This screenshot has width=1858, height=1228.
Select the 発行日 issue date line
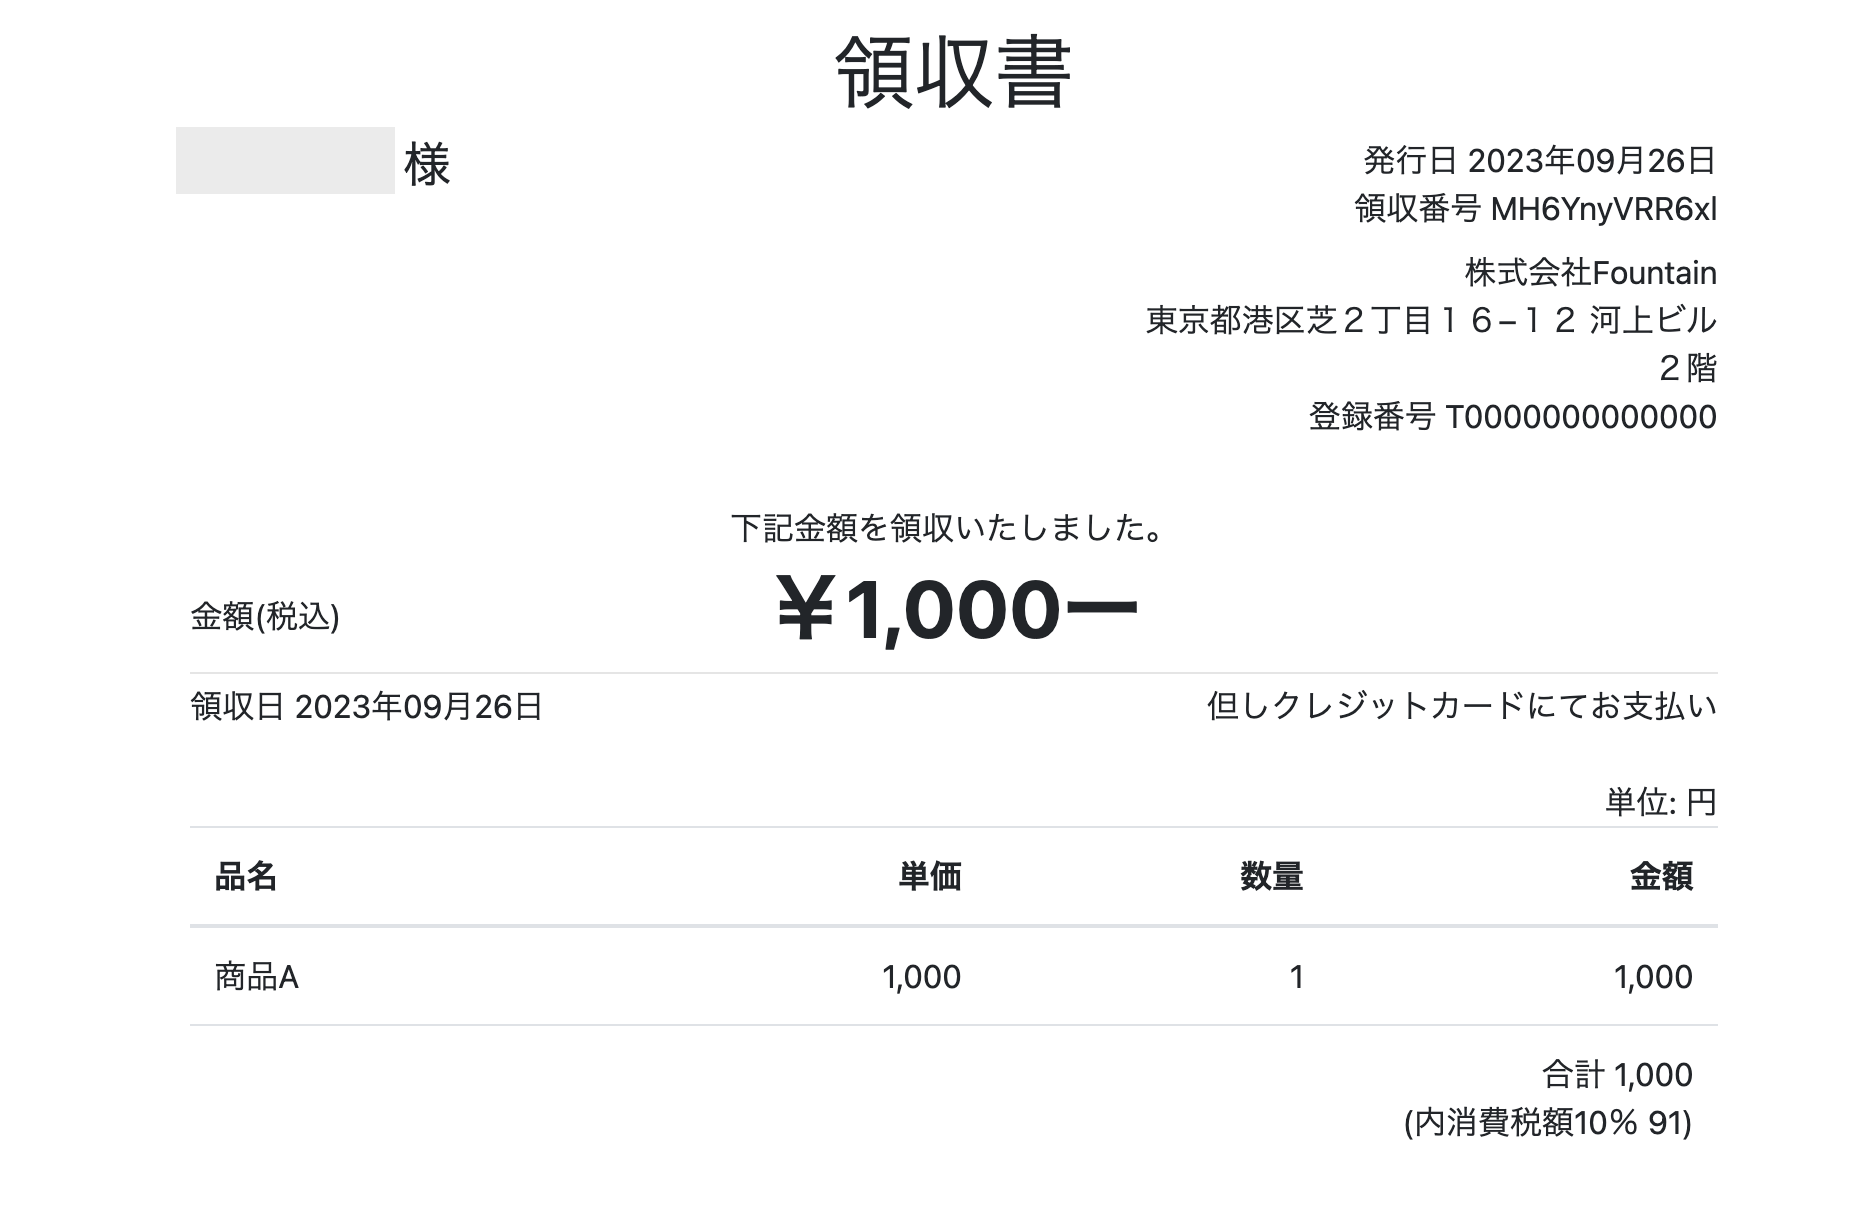[1539, 160]
